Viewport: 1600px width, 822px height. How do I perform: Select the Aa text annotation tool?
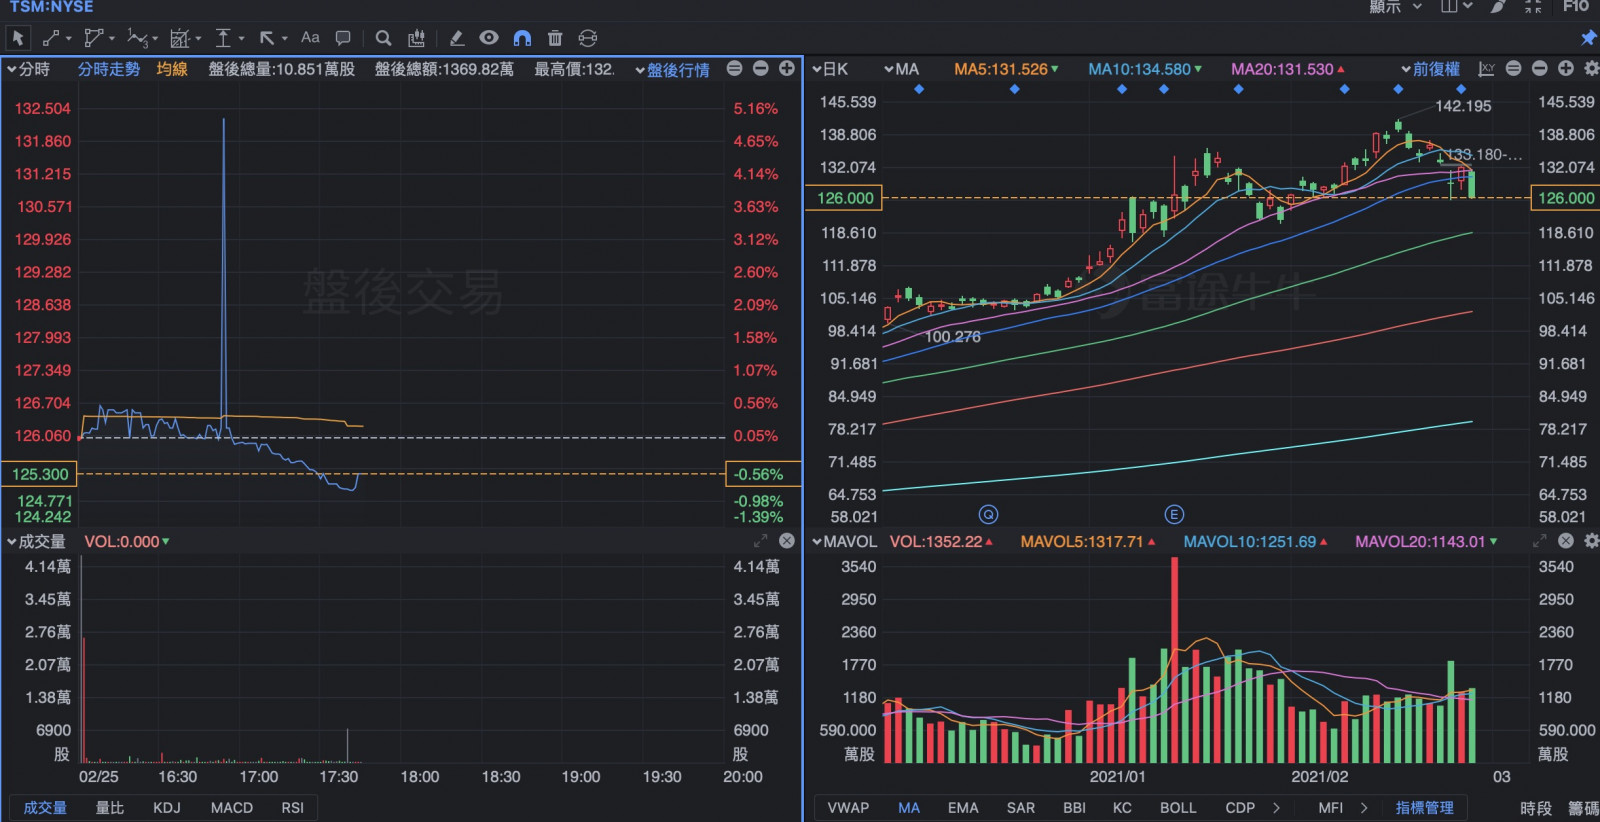310,38
